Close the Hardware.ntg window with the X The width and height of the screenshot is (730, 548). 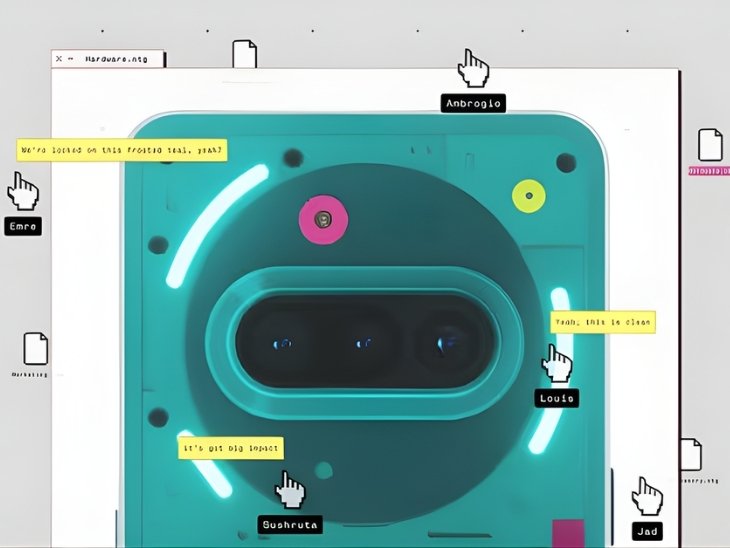coord(59,59)
